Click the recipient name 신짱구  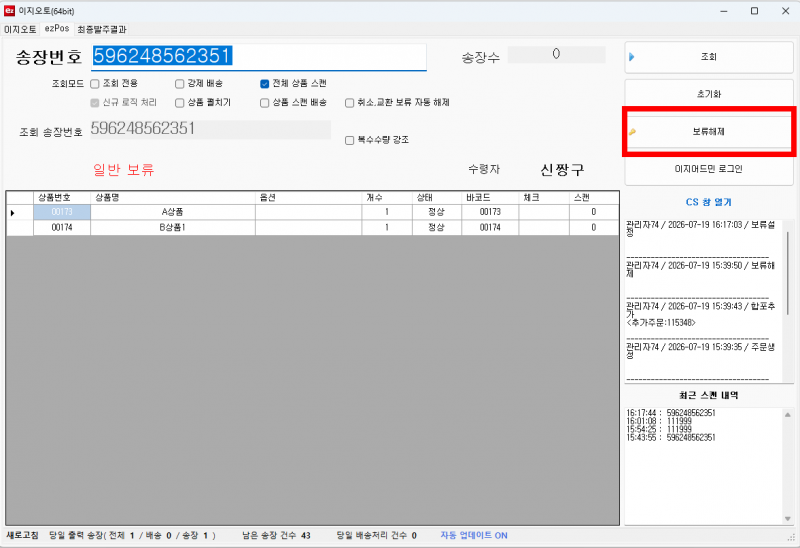point(562,169)
